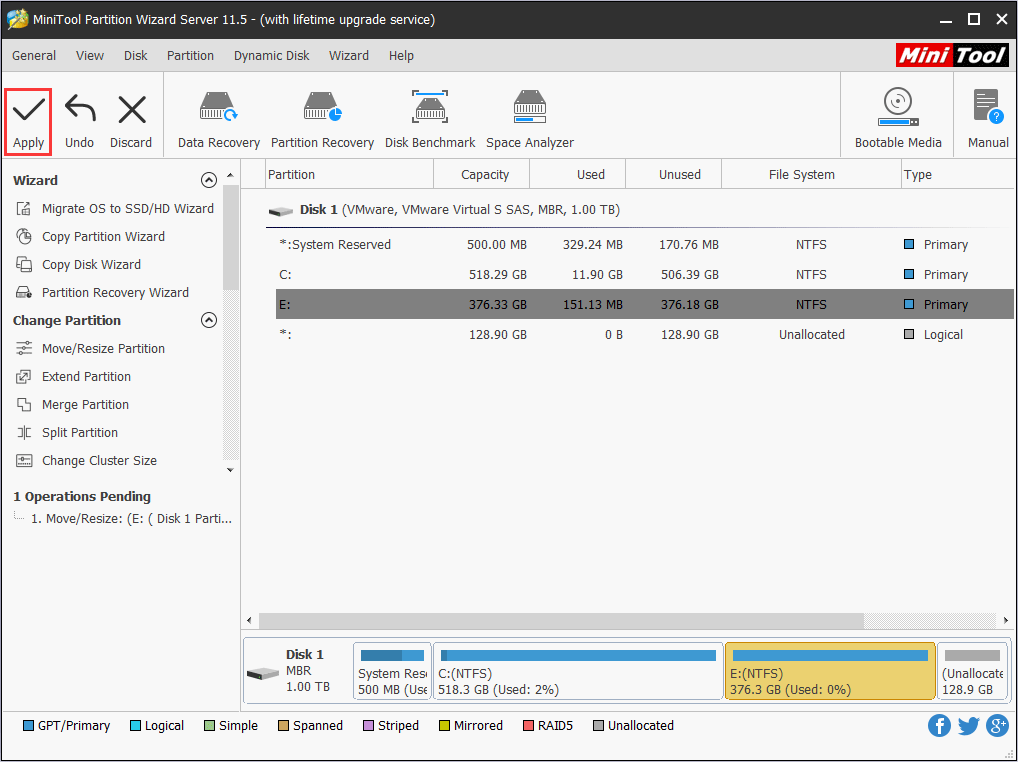Select the C: partition row
Screen dimensions: 1018x762
(x=645, y=275)
